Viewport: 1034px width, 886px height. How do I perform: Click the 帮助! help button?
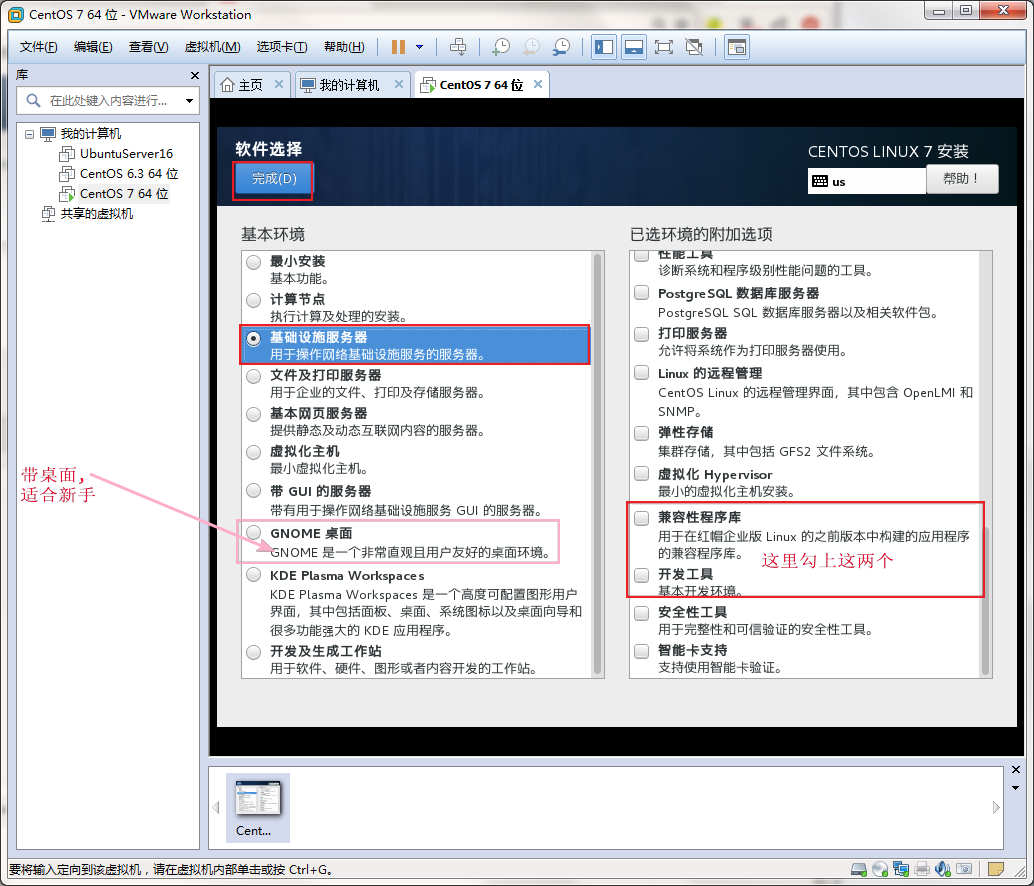click(x=961, y=179)
